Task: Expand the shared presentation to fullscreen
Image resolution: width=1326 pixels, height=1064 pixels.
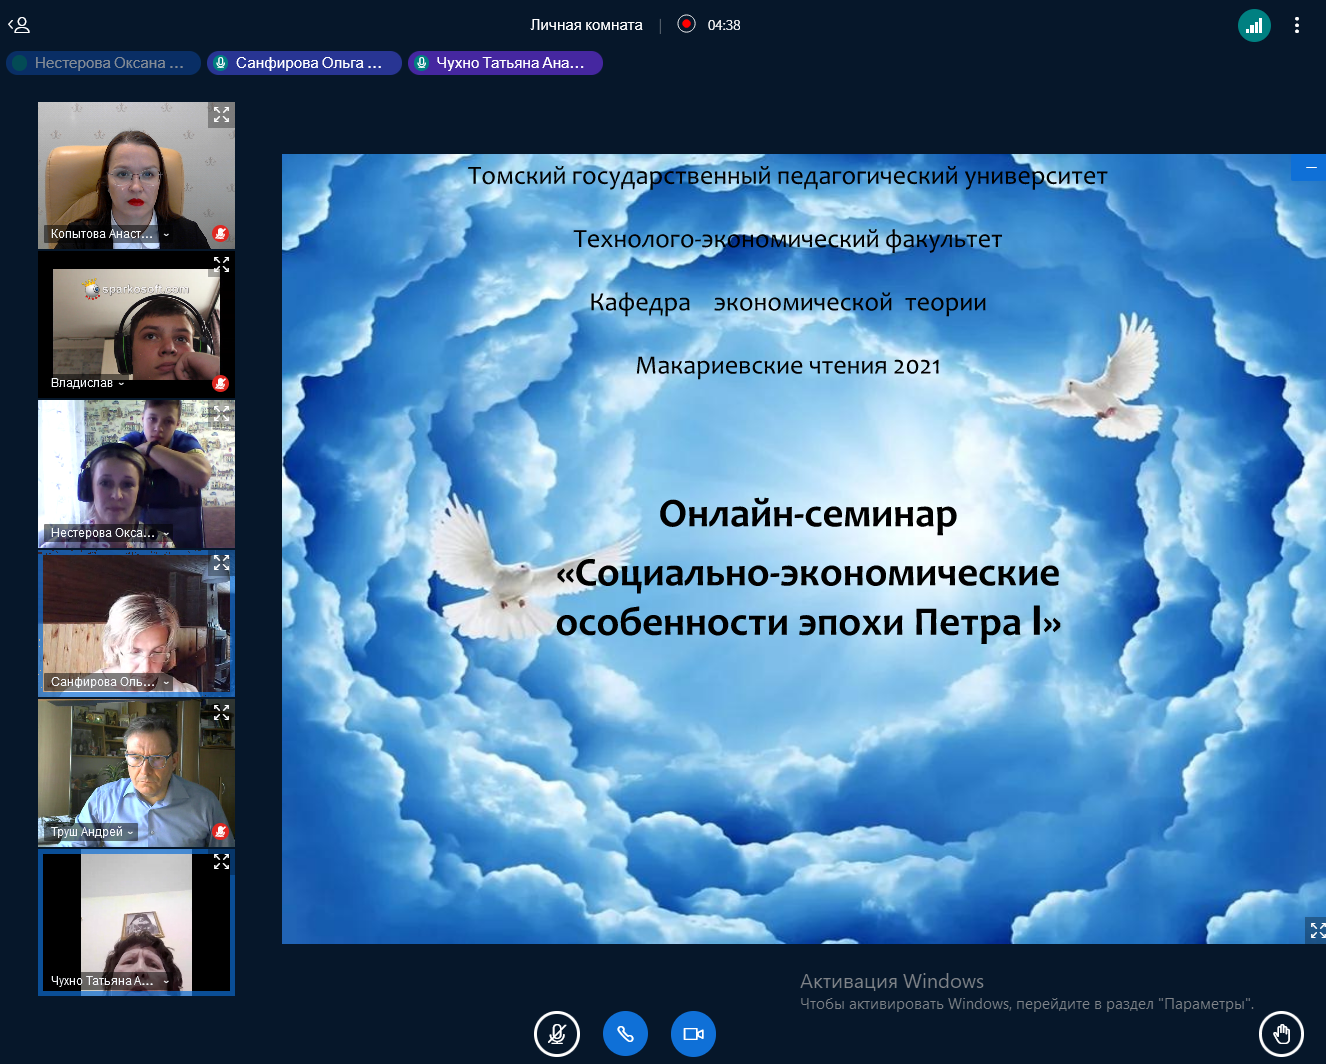Action: [x=1316, y=930]
